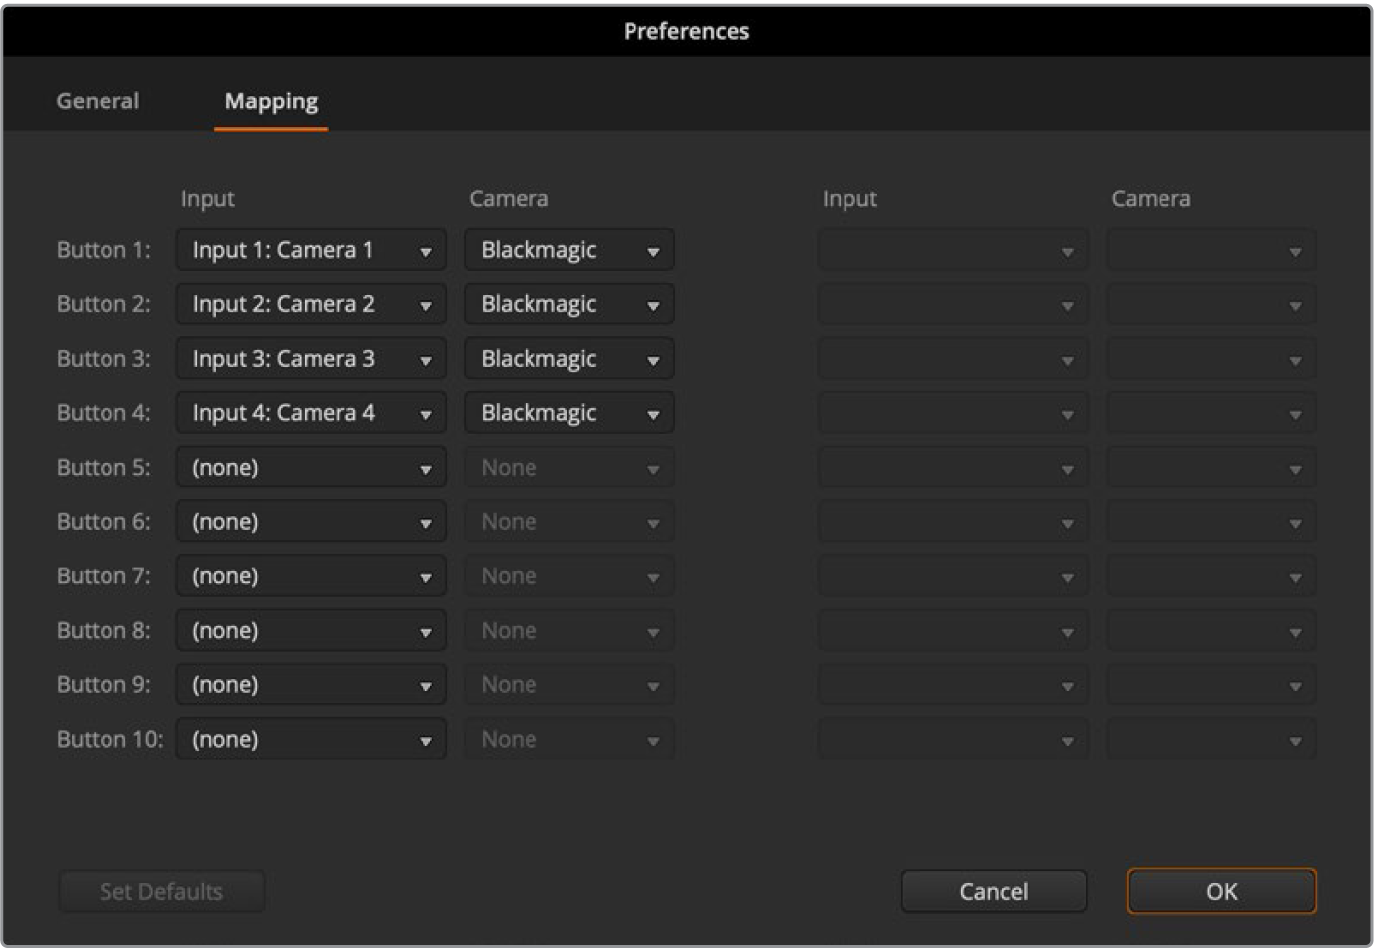Expand Button 3 input selection
This screenshot has height=950, width=1375.
[311, 359]
